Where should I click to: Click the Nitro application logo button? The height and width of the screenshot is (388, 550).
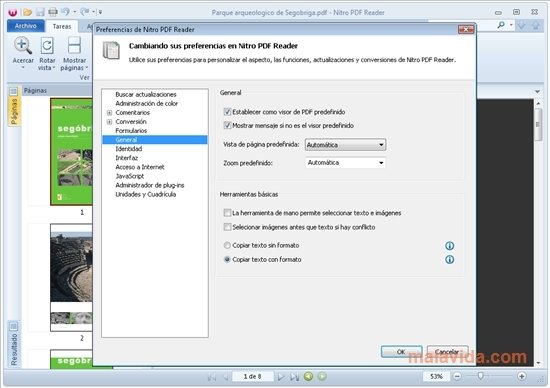13,13
